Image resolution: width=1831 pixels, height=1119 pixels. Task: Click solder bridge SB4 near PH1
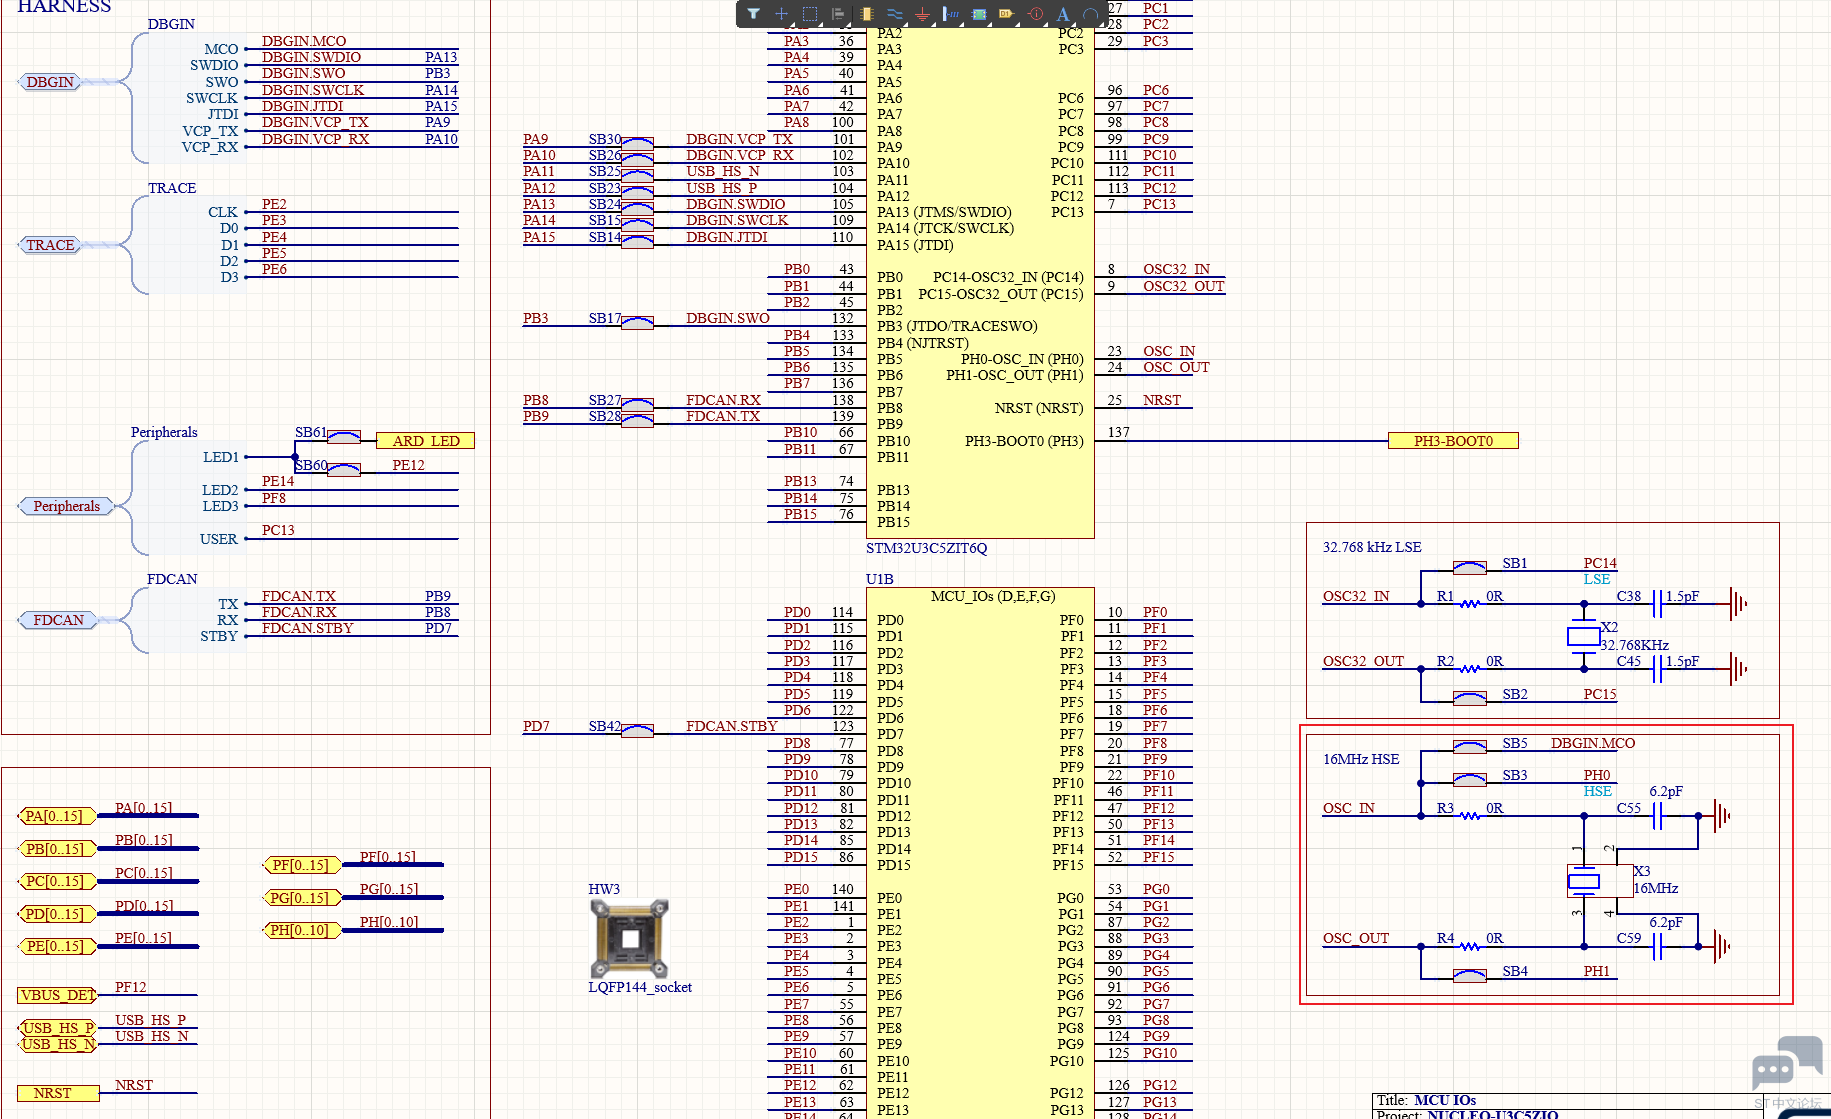coord(1469,975)
